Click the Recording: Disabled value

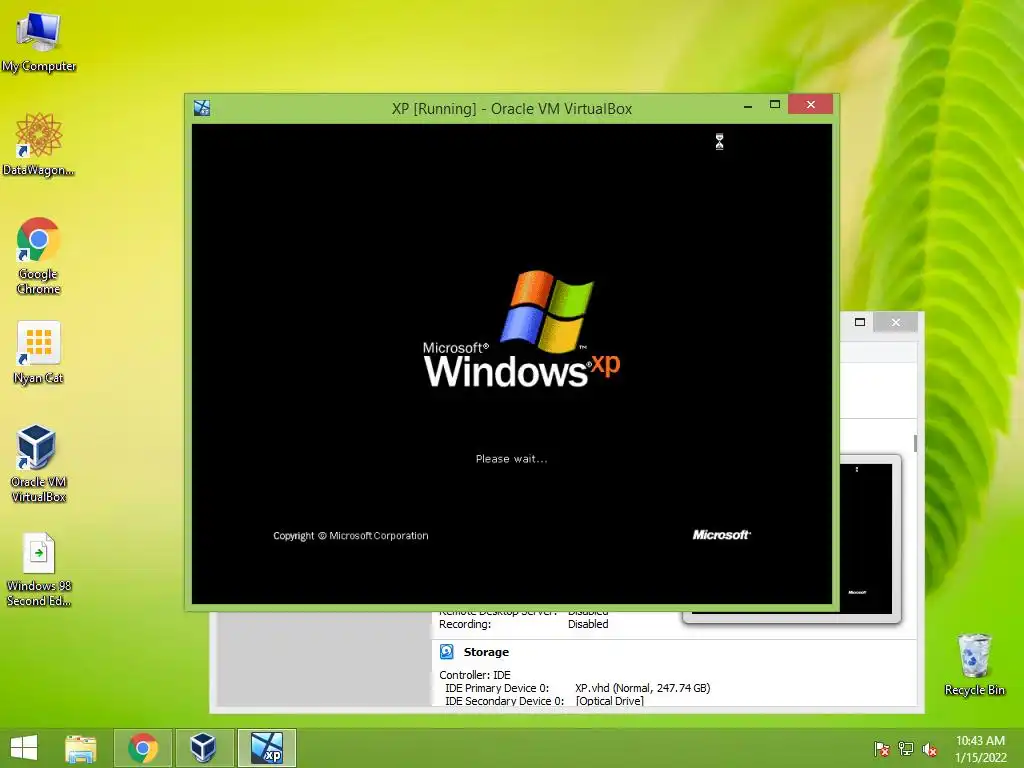point(588,624)
